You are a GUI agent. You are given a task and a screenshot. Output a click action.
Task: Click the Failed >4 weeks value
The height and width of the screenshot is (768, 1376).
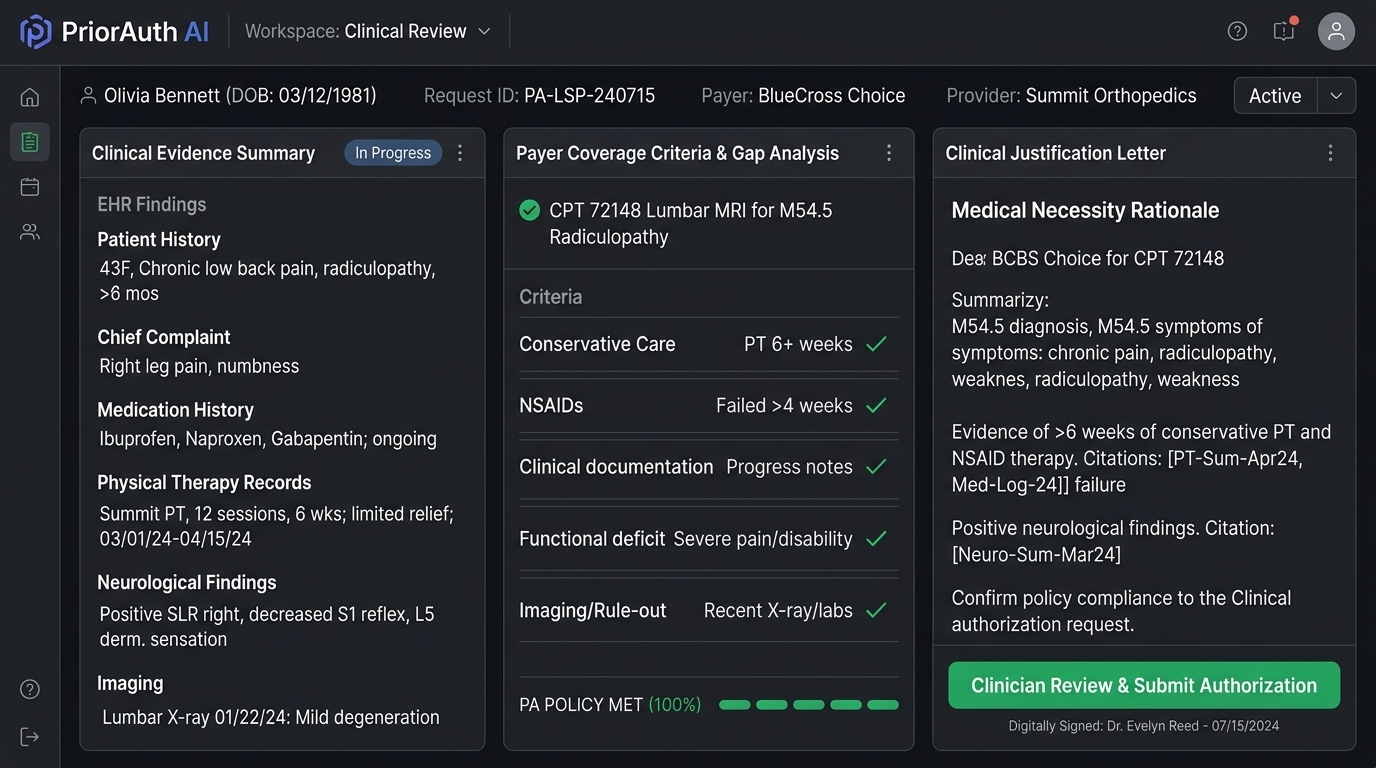[x=784, y=405]
